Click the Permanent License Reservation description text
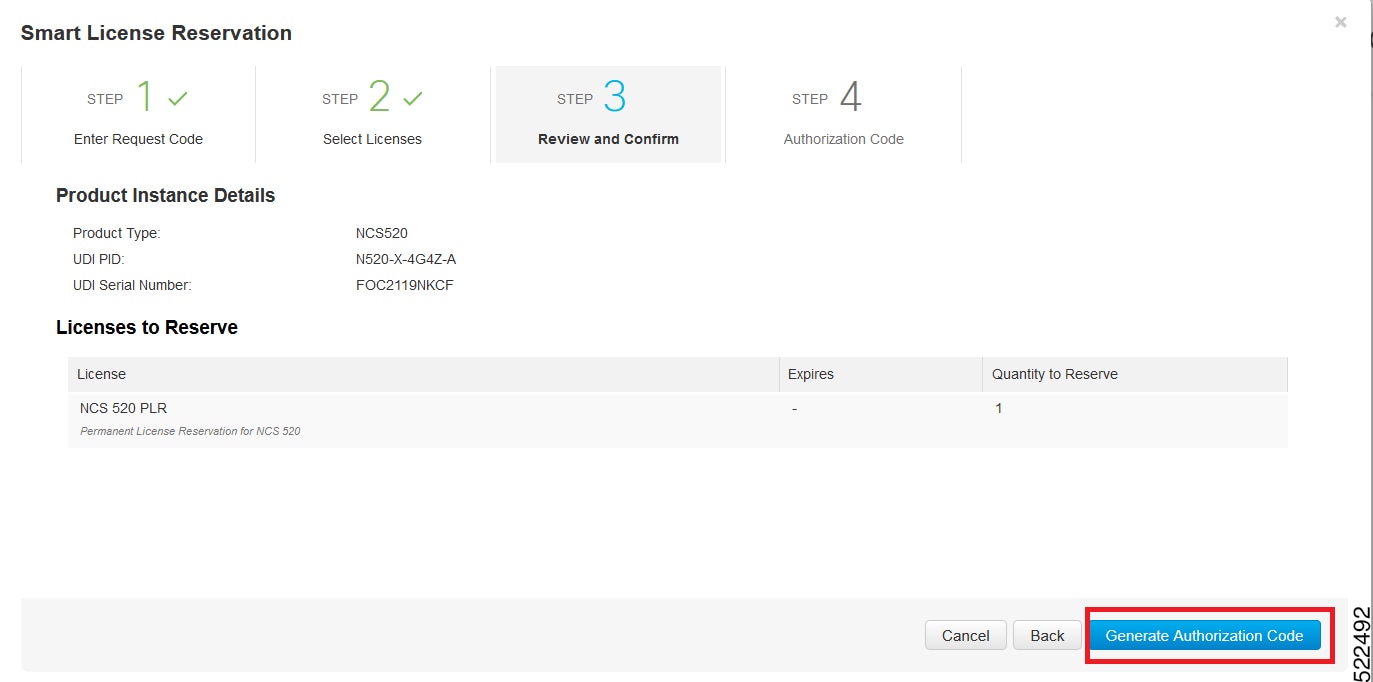This screenshot has width=1373, height=682. pos(190,431)
